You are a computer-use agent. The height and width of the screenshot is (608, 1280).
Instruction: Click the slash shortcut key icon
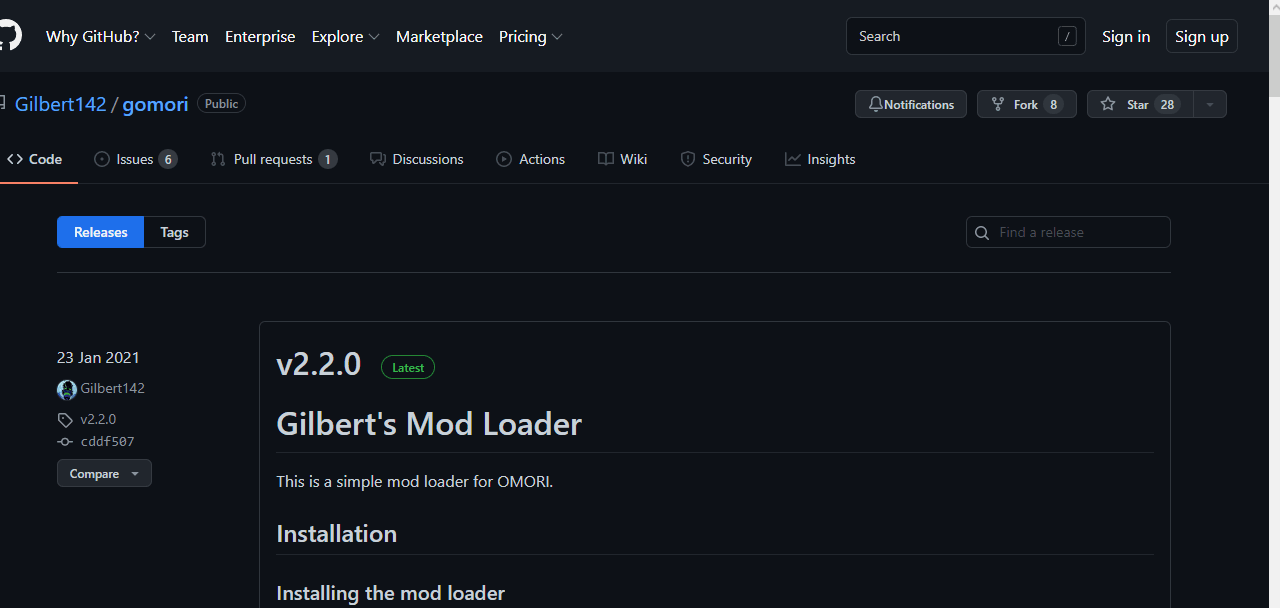(1067, 37)
